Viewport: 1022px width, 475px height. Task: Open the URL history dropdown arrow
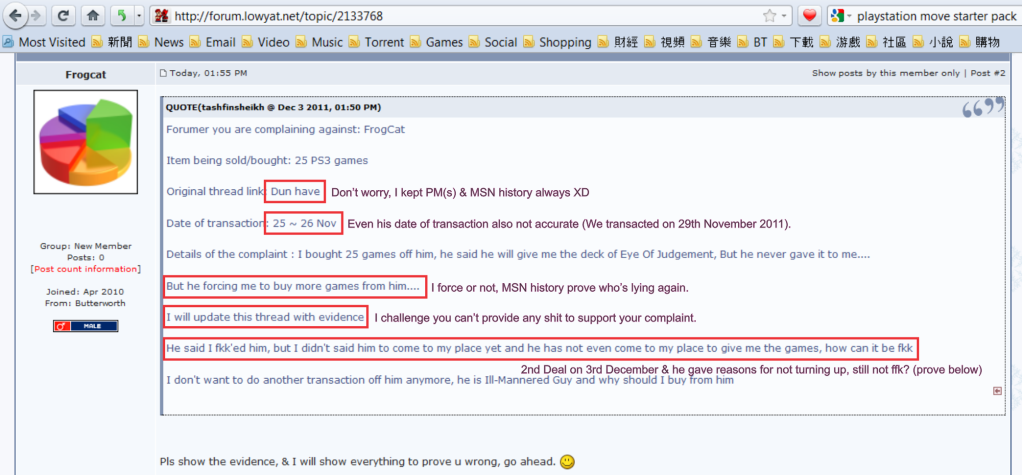(x=783, y=16)
